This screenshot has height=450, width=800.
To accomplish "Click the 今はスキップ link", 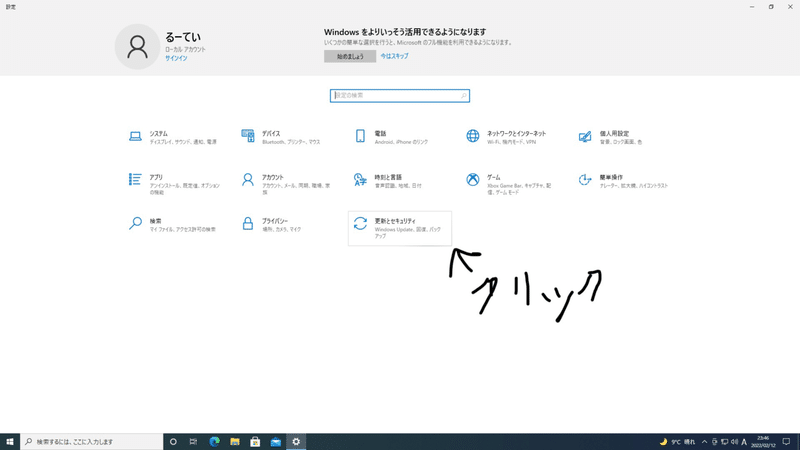I will pyautogui.click(x=394, y=56).
